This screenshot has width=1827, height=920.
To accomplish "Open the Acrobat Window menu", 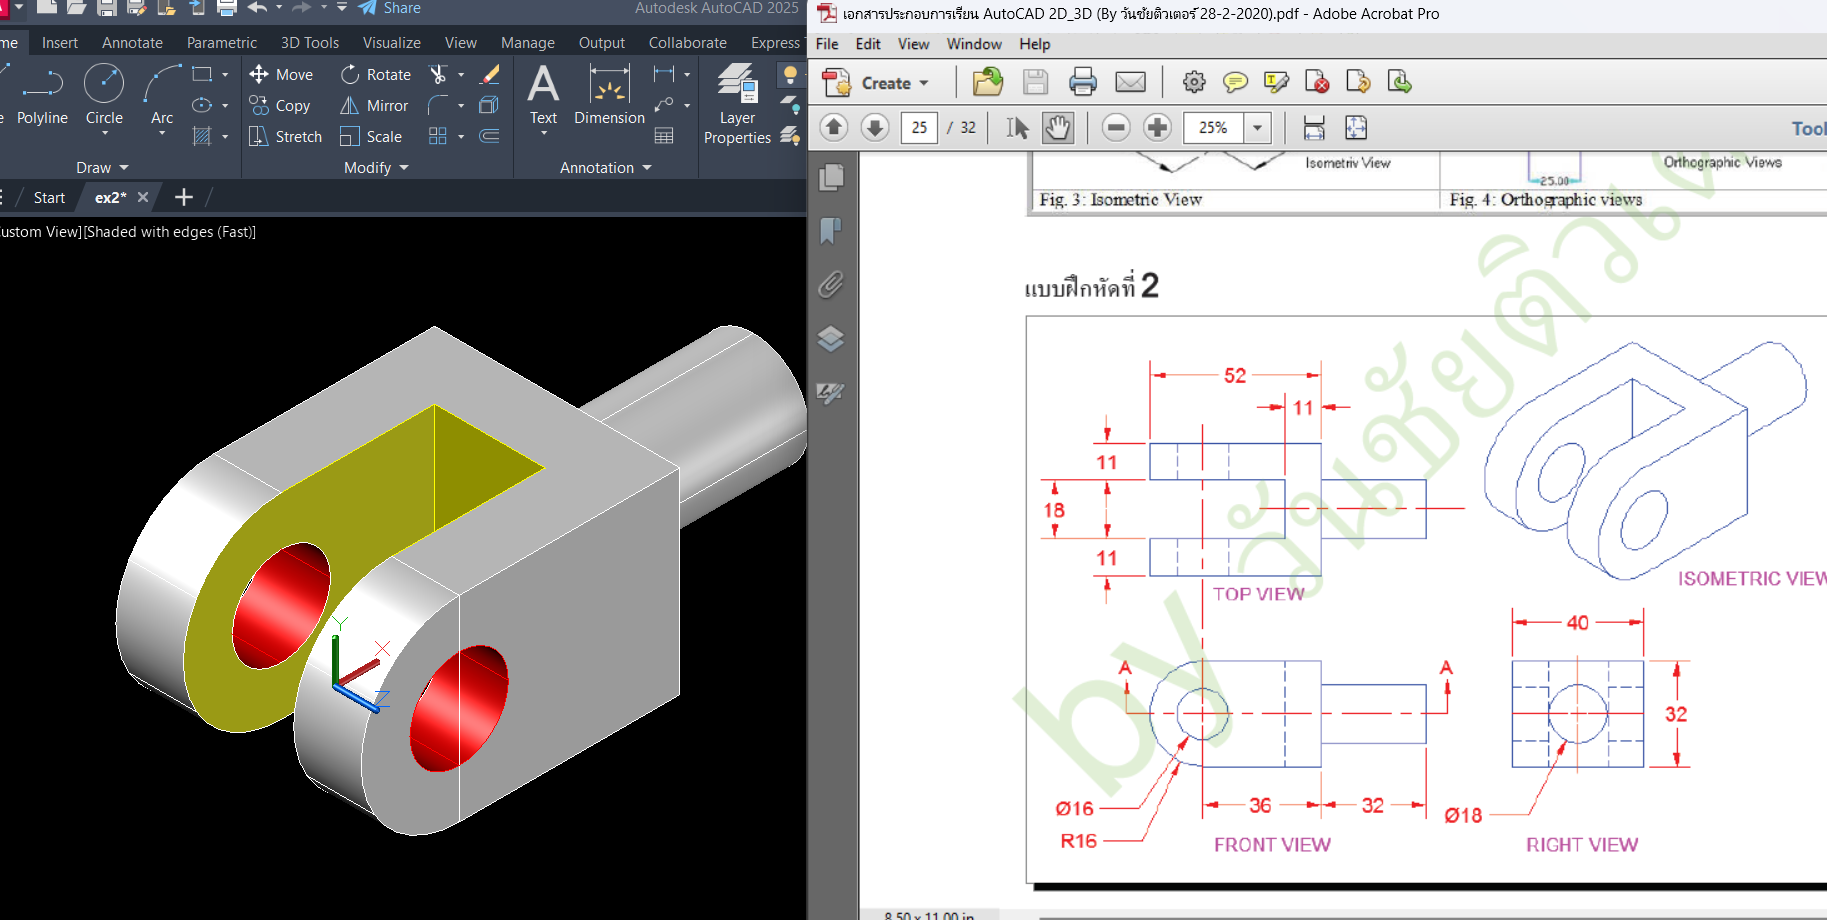I will coord(974,44).
